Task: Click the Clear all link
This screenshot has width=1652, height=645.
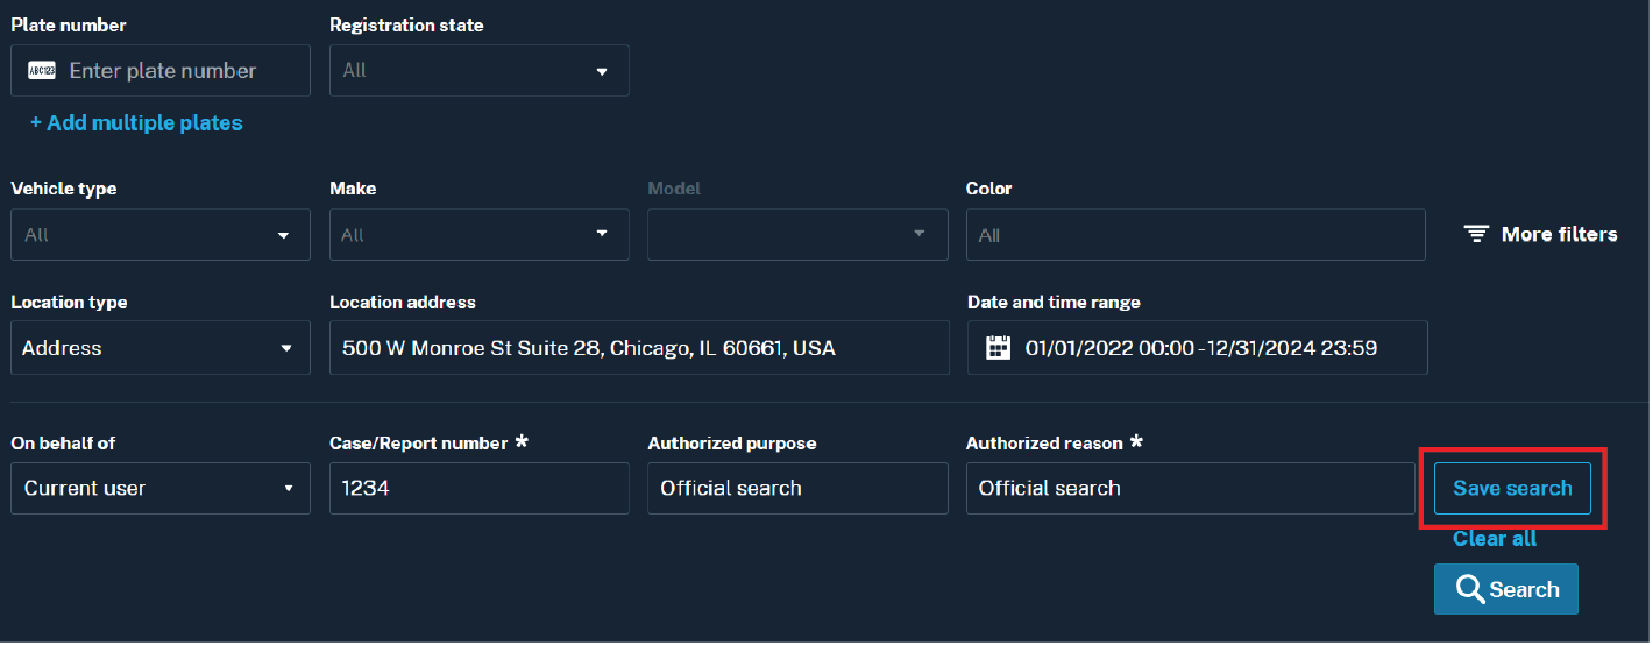Action: (x=1494, y=539)
